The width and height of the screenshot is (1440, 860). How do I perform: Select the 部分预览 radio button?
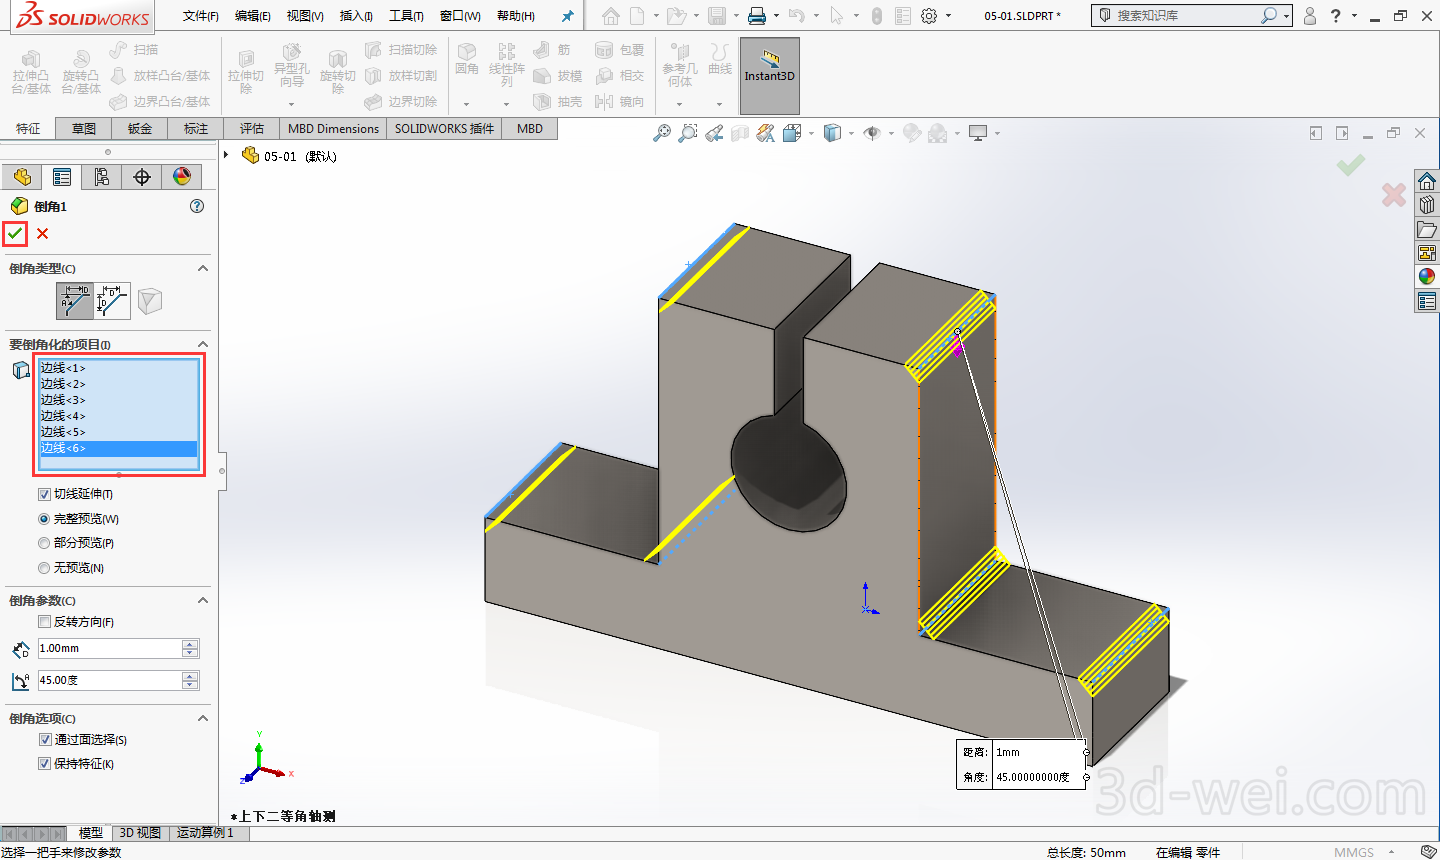tap(44, 543)
